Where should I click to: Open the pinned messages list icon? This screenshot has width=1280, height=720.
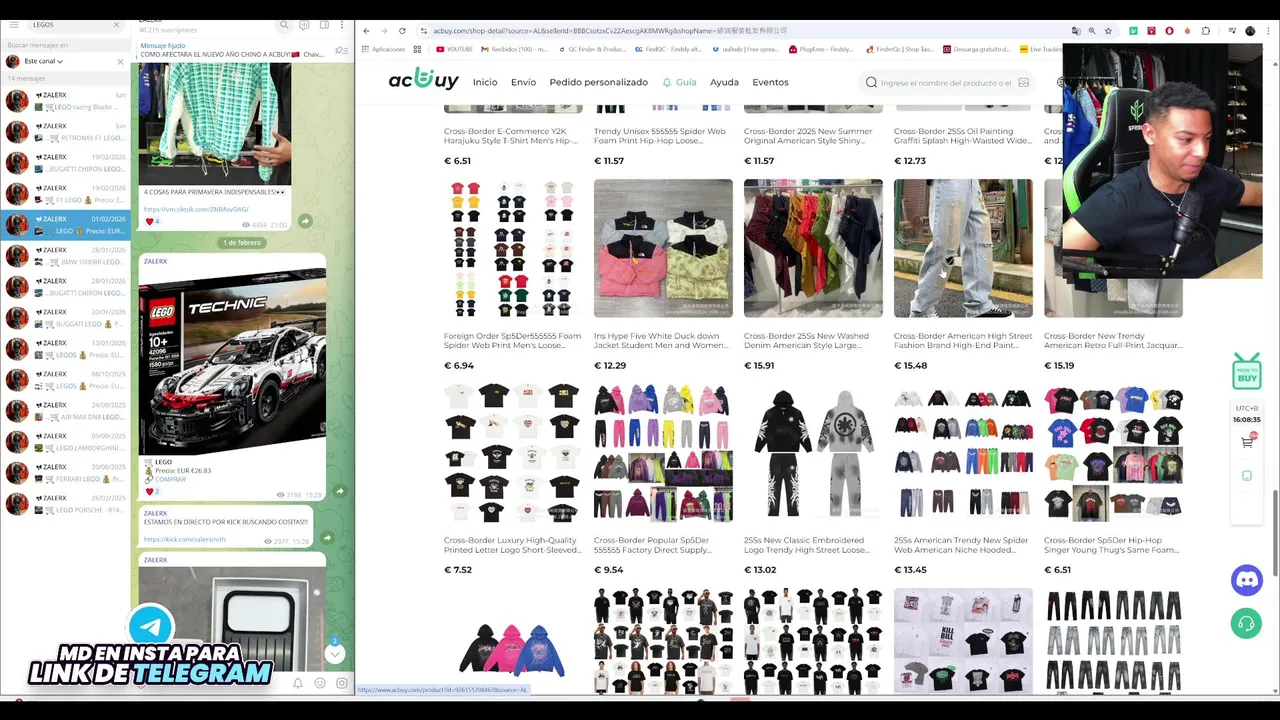[x=341, y=50]
